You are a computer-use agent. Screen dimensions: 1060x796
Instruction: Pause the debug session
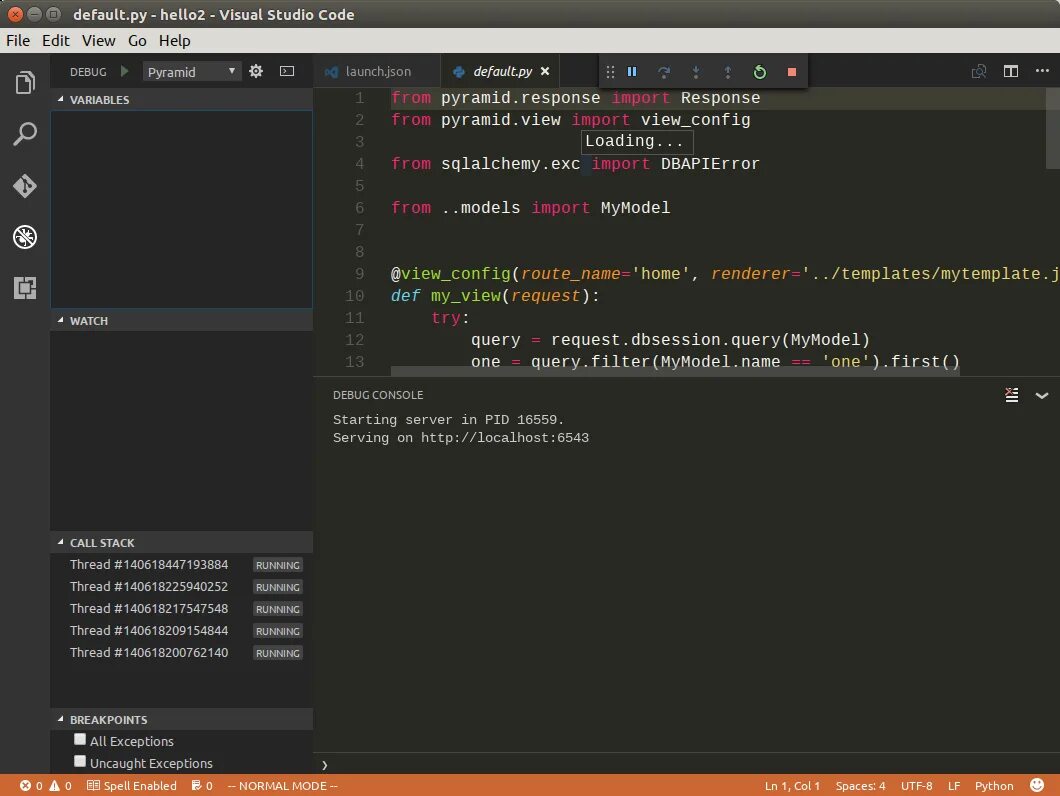[x=632, y=72]
